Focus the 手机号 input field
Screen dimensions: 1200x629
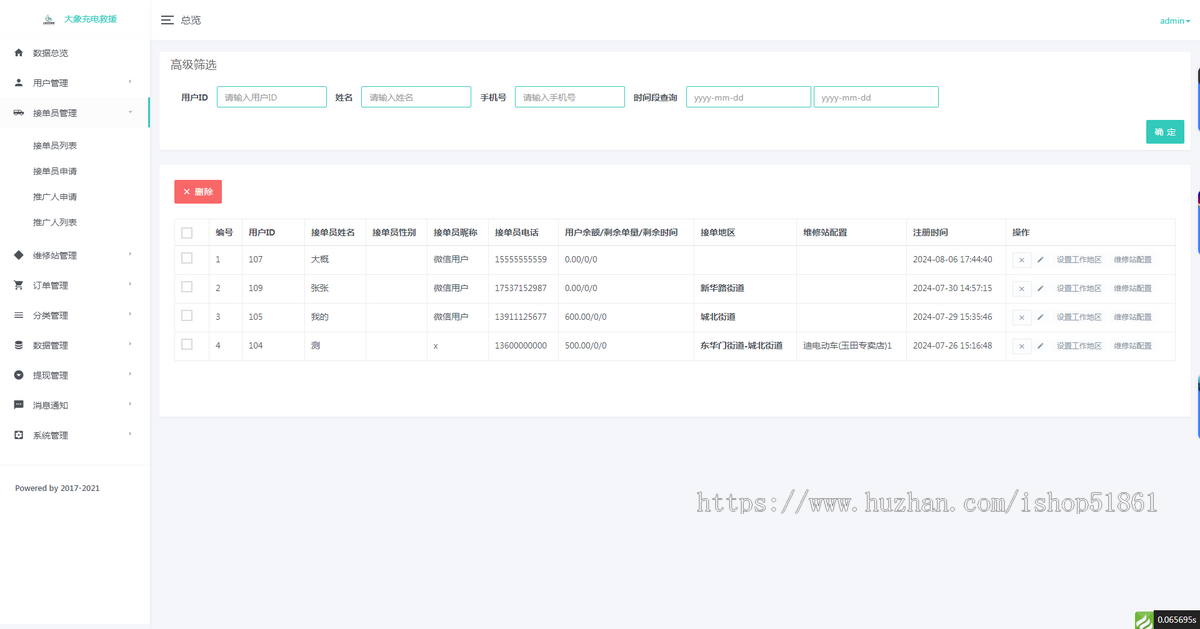570,97
